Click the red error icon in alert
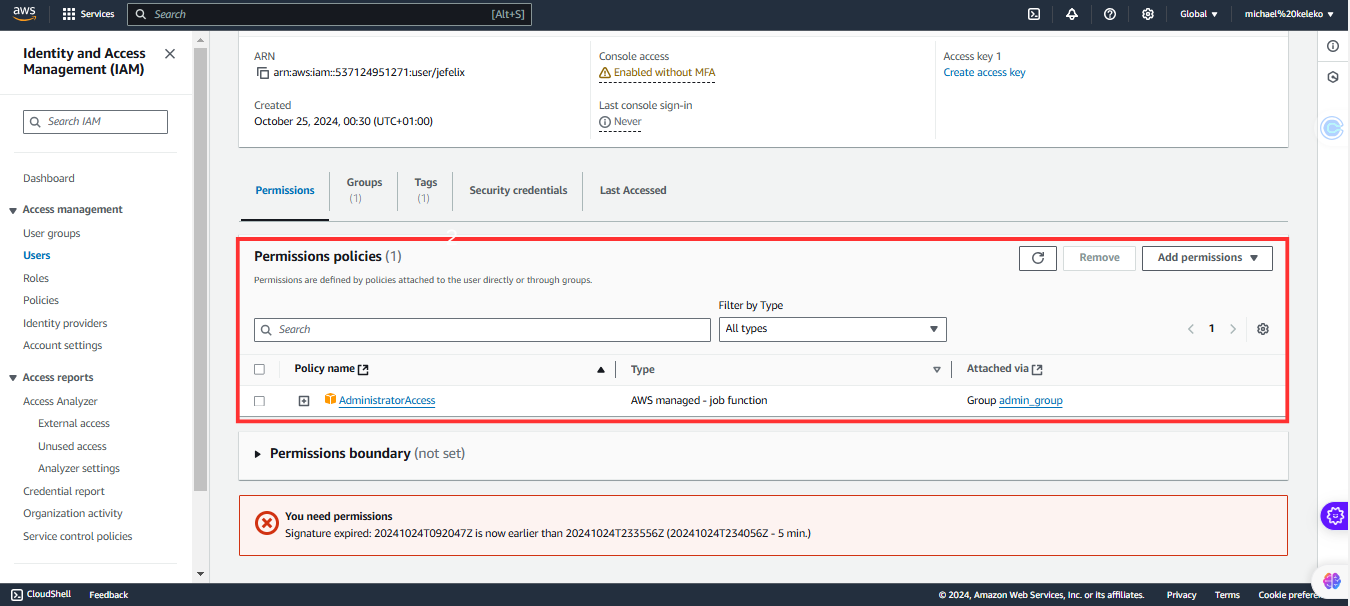1350x606 pixels. click(267, 523)
